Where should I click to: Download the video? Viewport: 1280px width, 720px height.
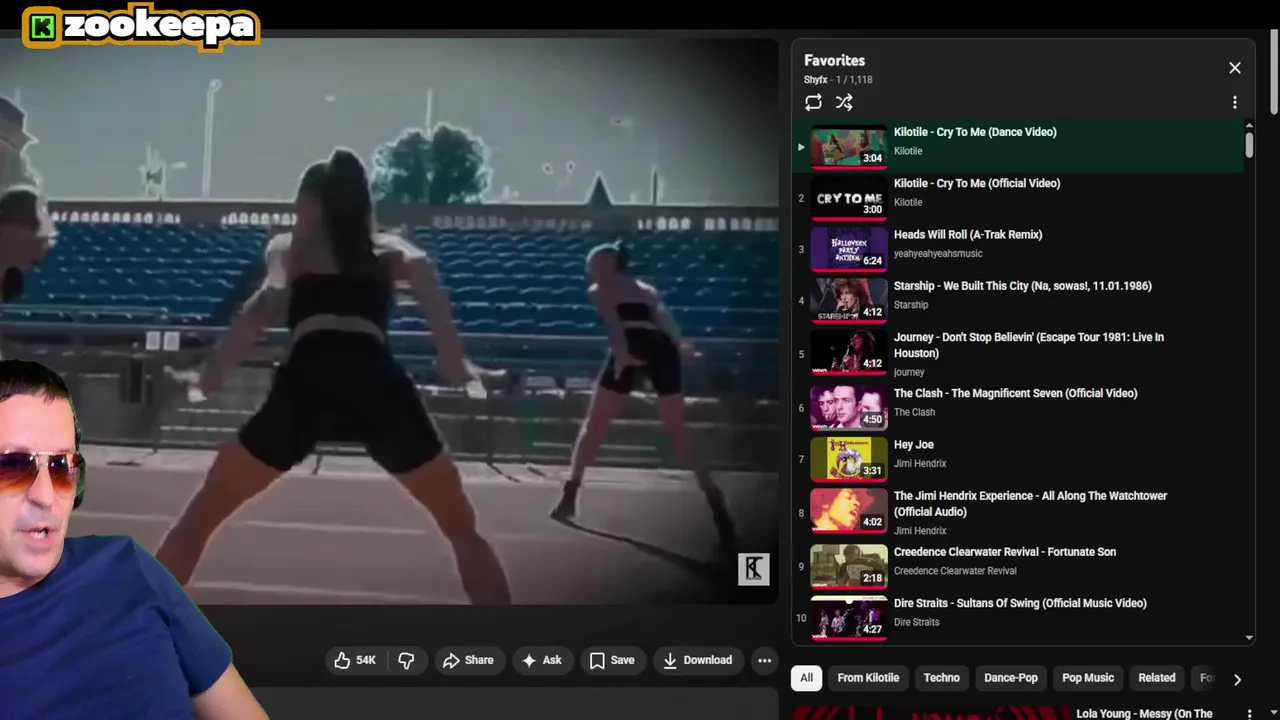(x=697, y=660)
